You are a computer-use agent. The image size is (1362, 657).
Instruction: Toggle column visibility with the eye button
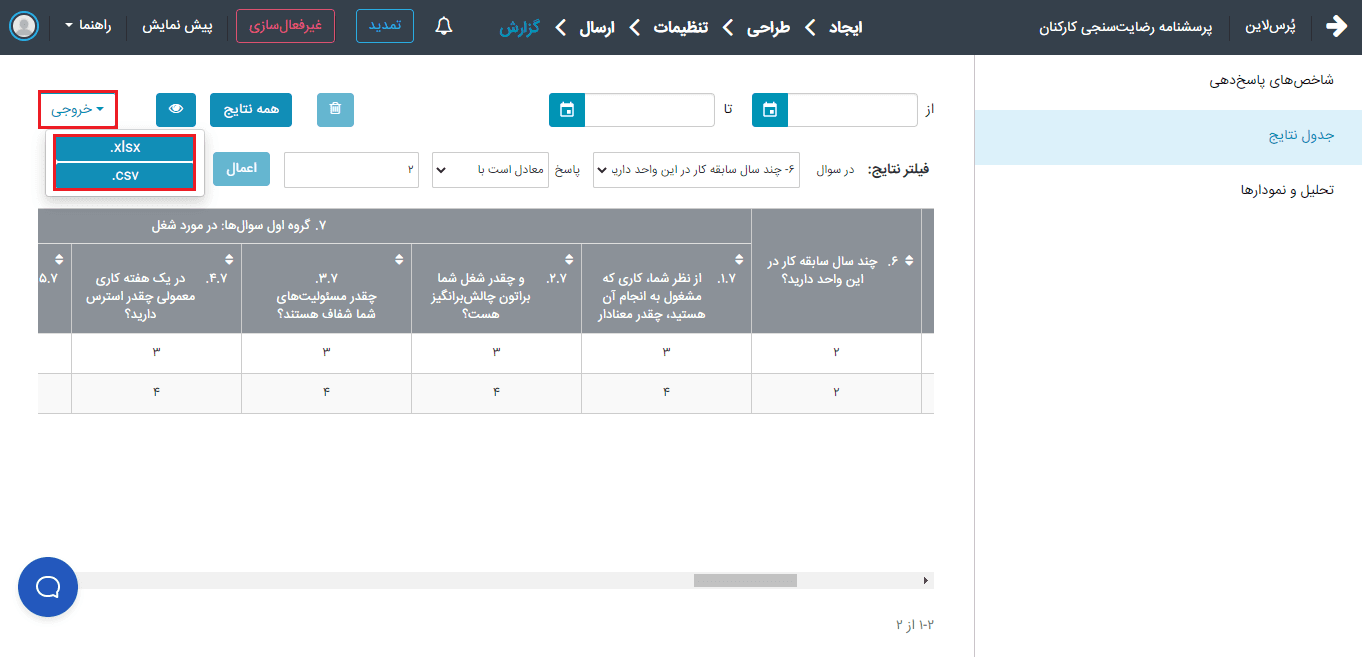176,110
